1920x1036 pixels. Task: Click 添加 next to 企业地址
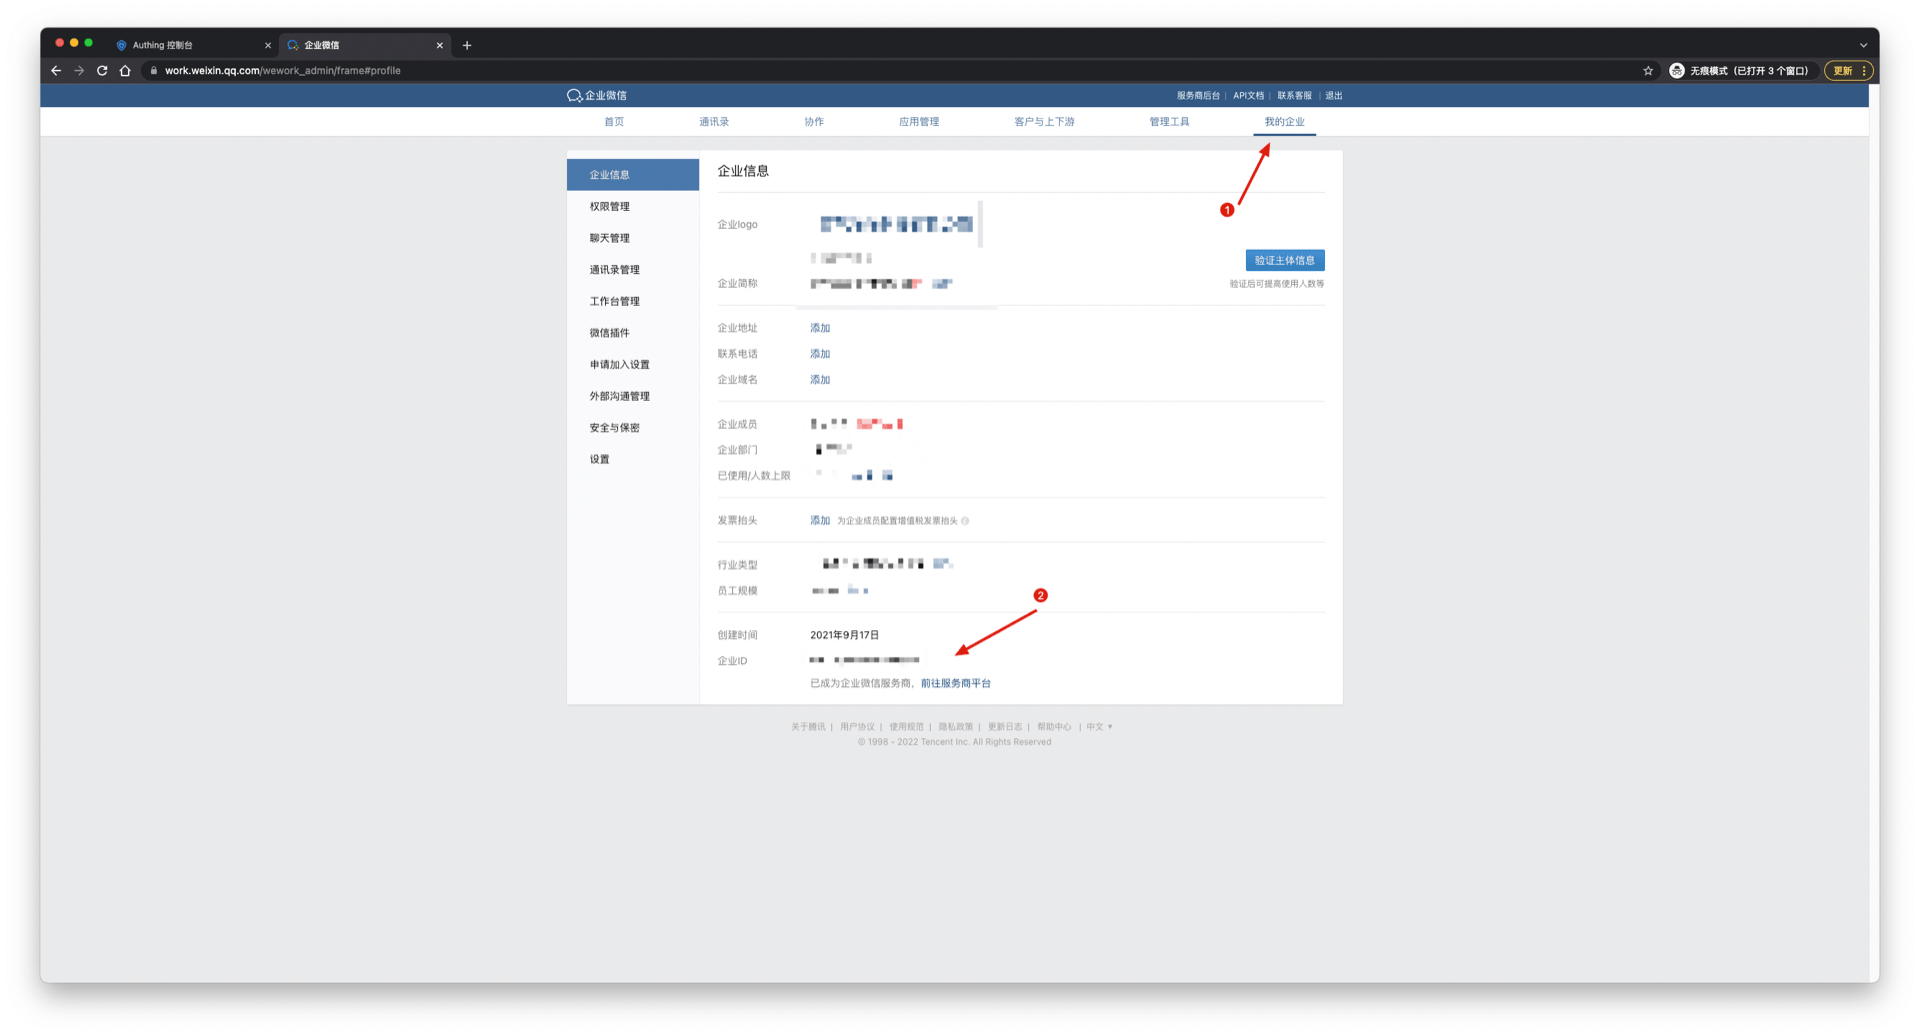click(x=820, y=328)
